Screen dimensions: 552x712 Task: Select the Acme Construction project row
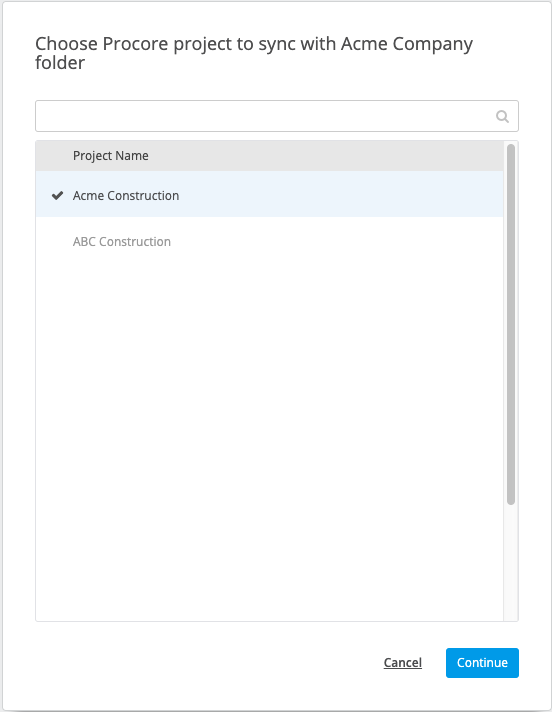pyautogui.click(x=269, y=194)
